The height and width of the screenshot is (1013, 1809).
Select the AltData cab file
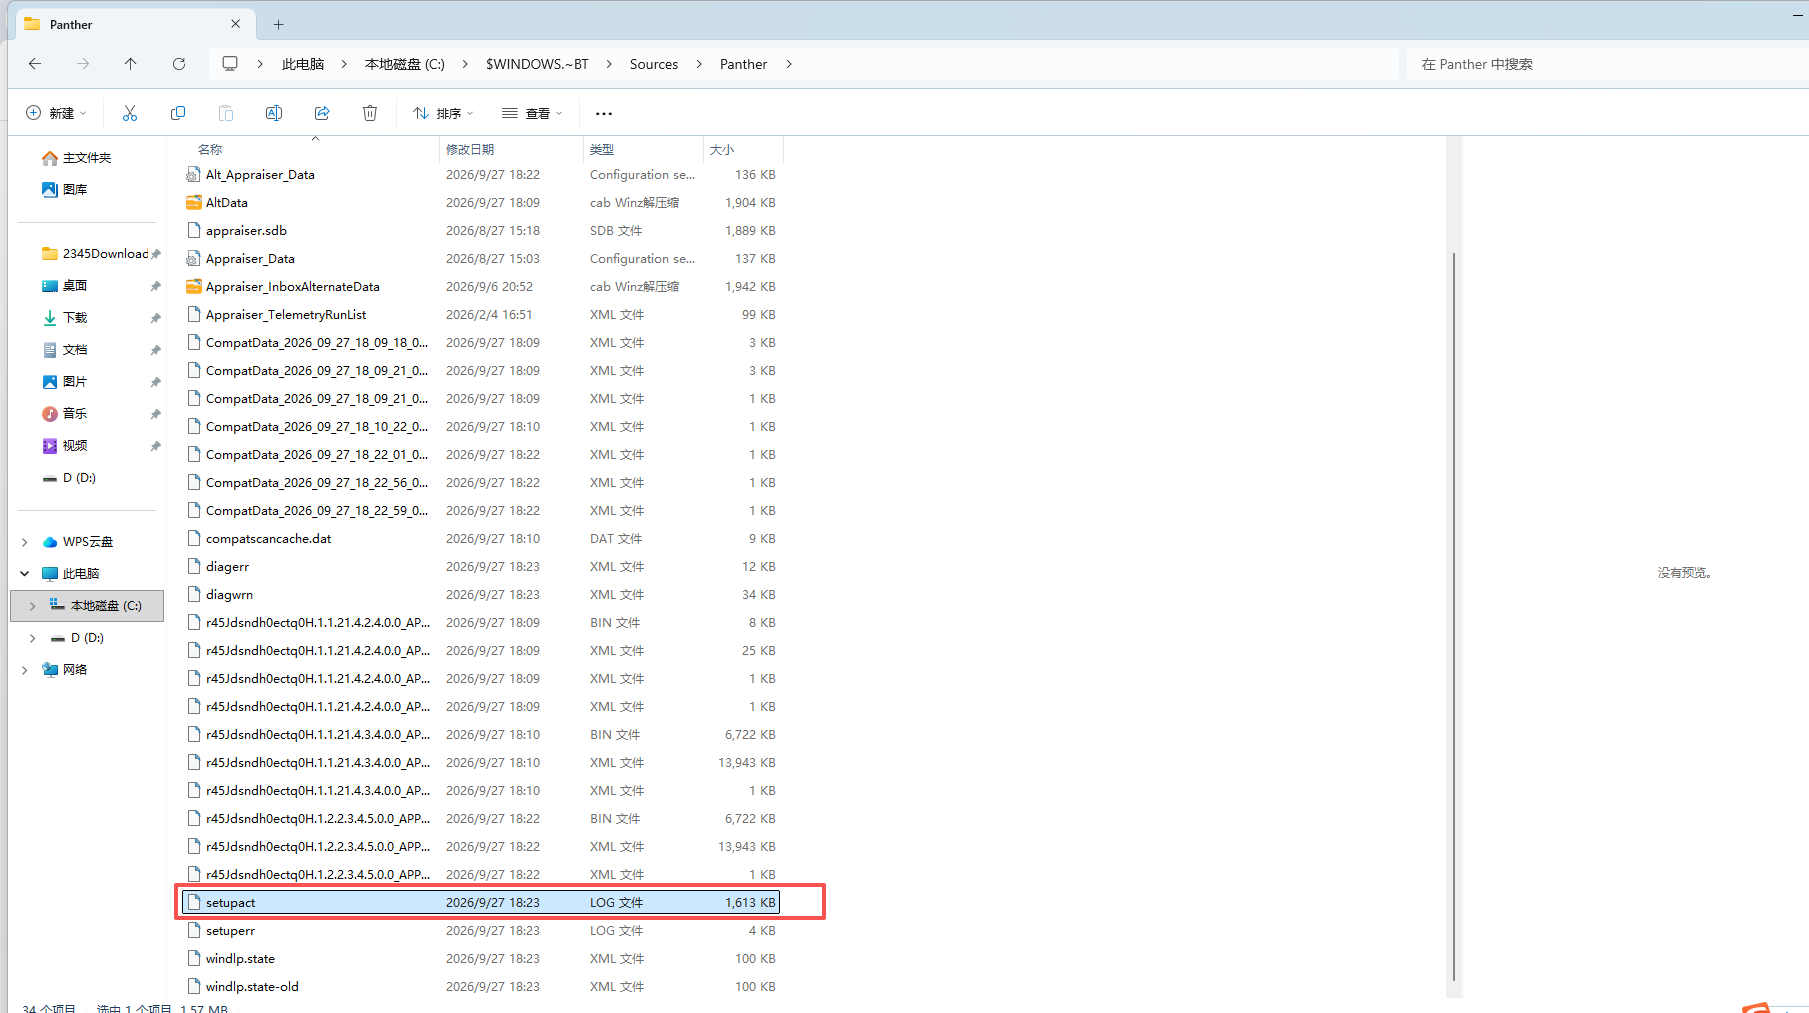480,203
